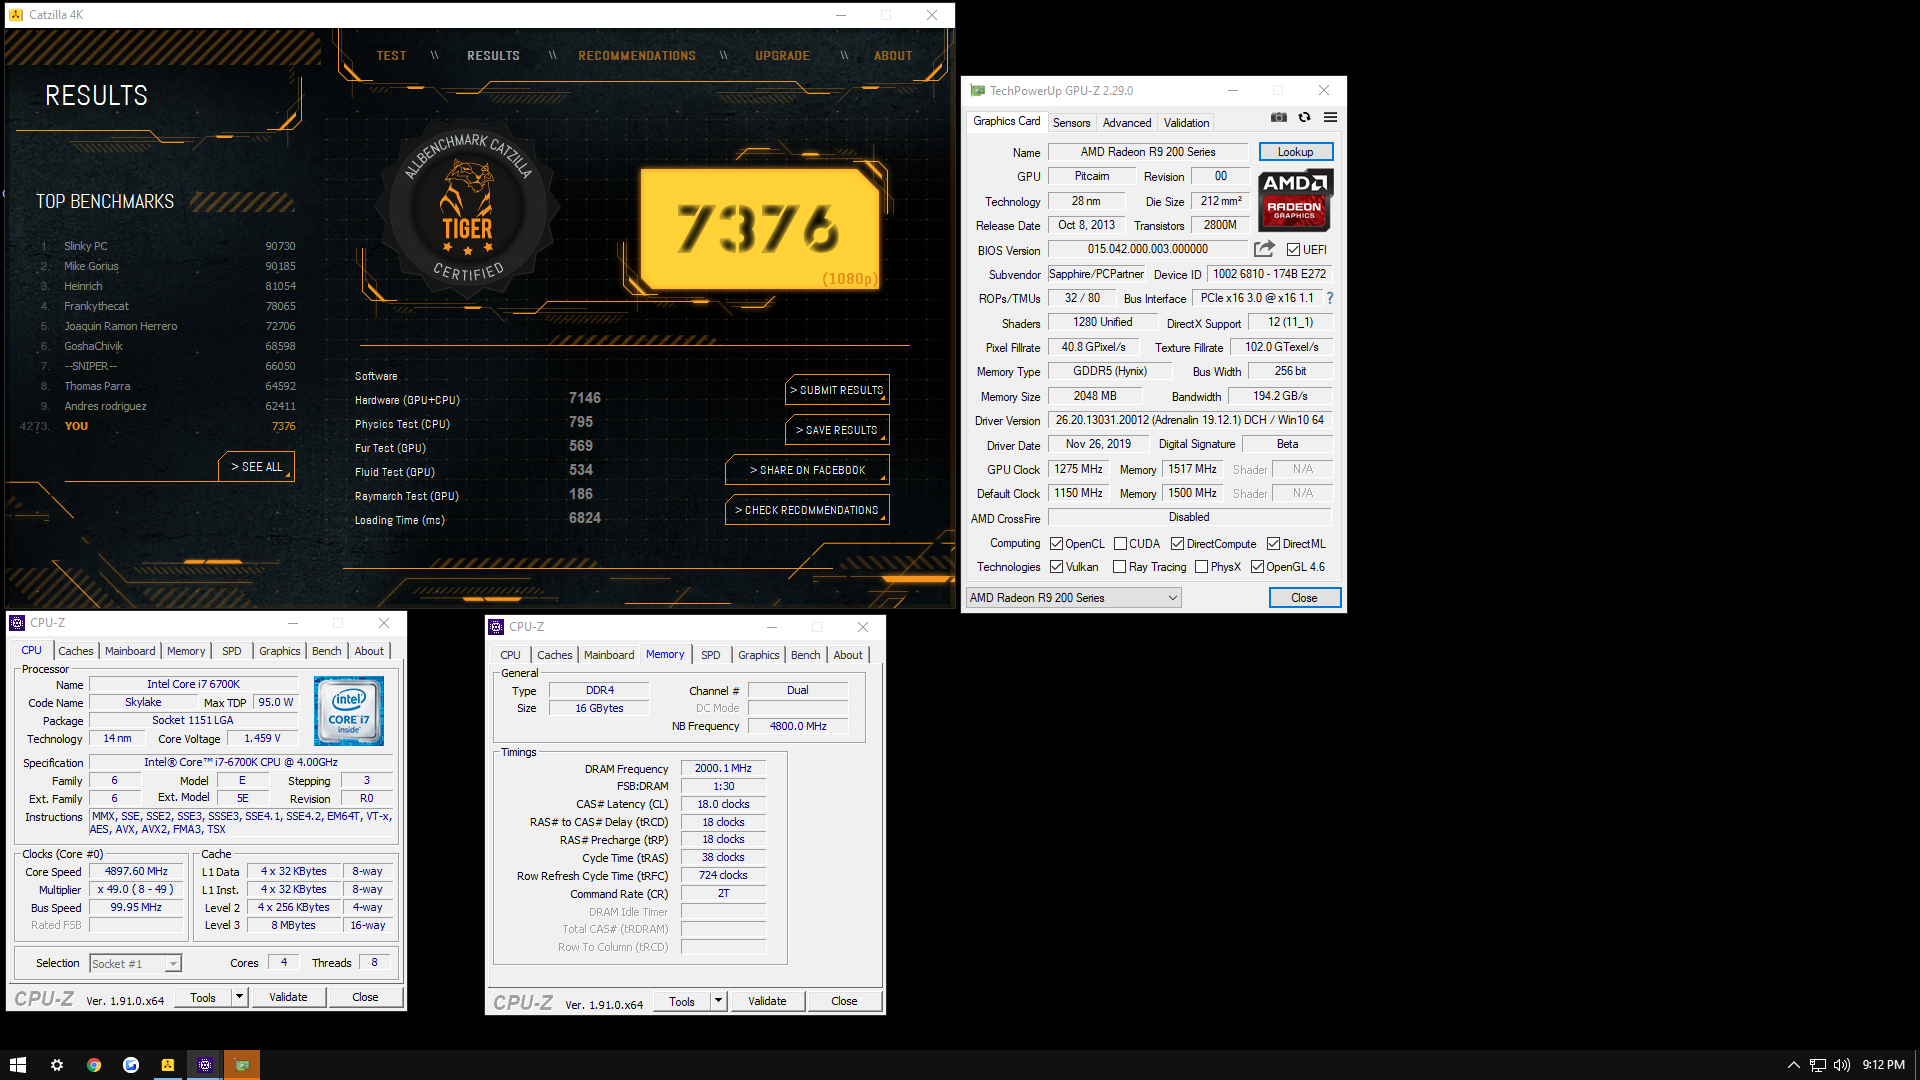Click Save Results button
This screenshot has width=1920, height=1080.
(x=837, y=430)
